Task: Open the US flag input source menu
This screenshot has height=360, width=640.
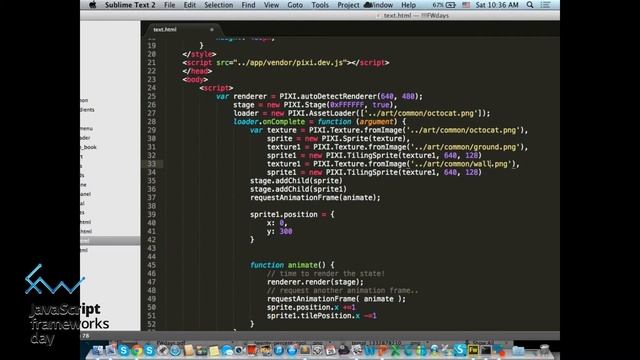Action: click(x=466, y=5)
